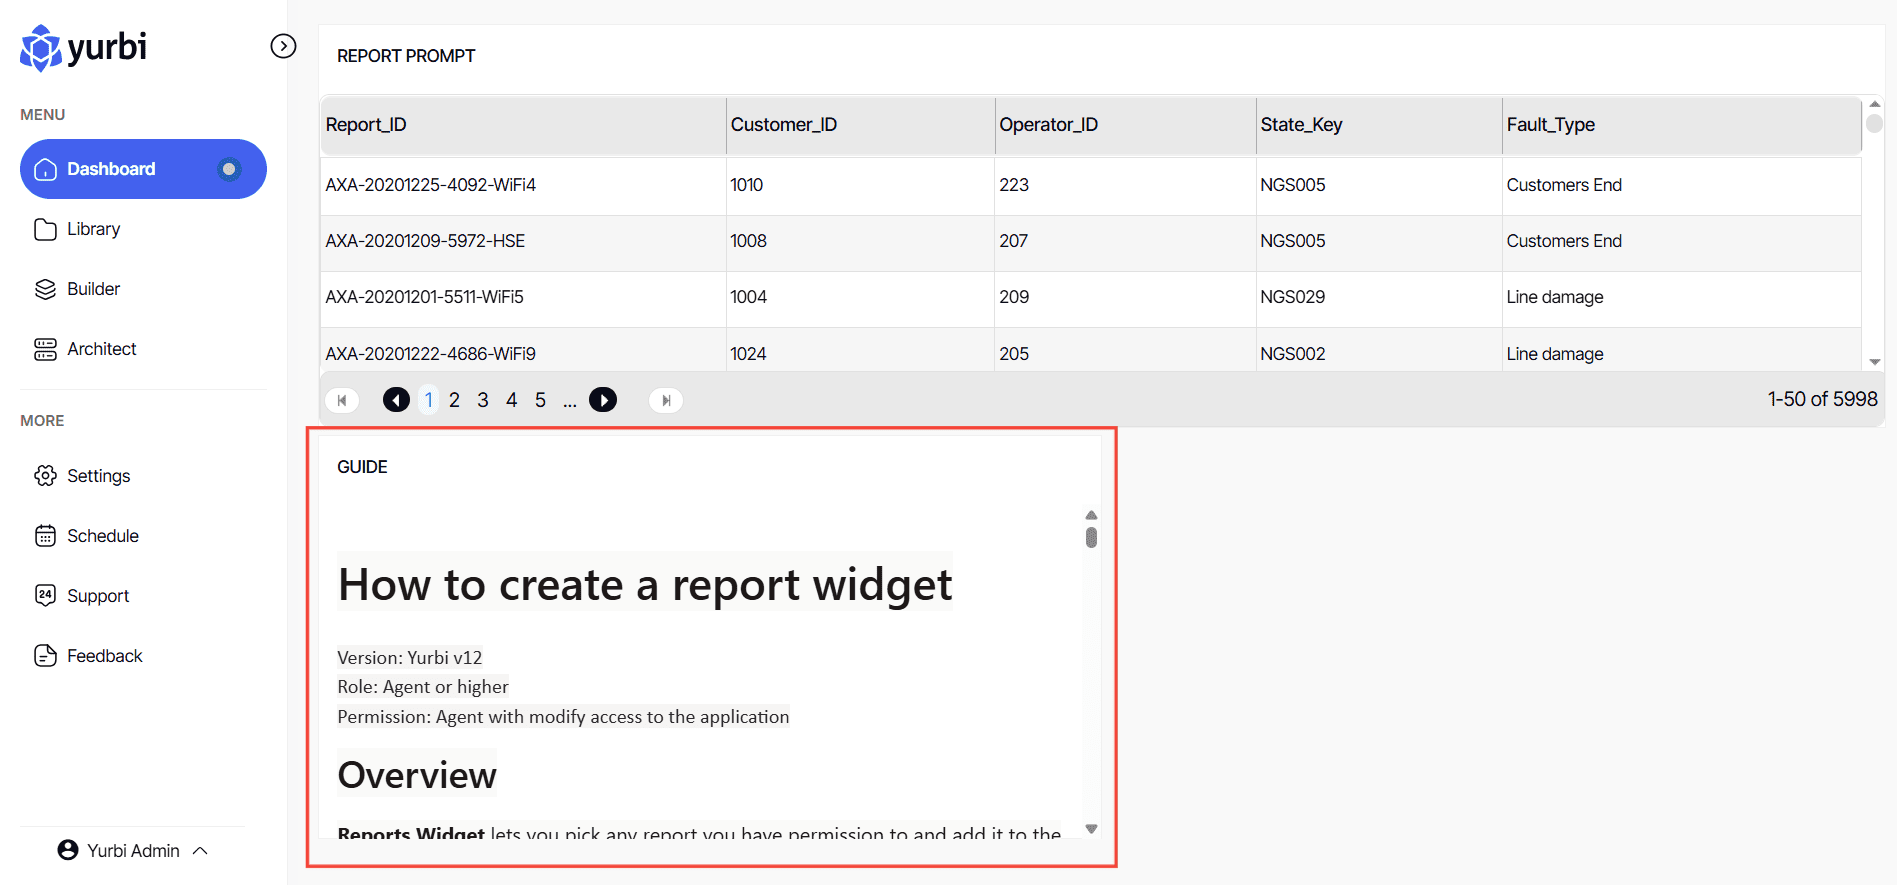Open the Feedback menu item
Viewport: 1897px width, 885px height.
104,656
